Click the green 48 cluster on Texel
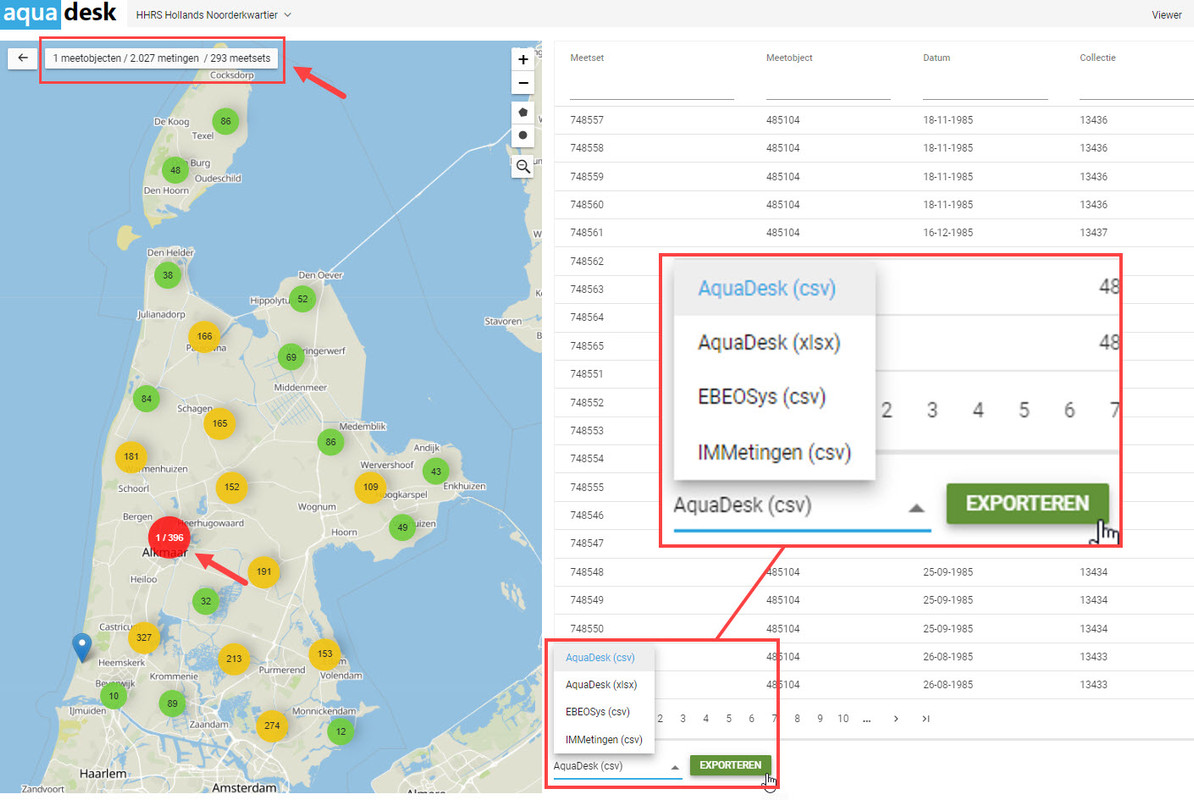 tap(175, 170)
